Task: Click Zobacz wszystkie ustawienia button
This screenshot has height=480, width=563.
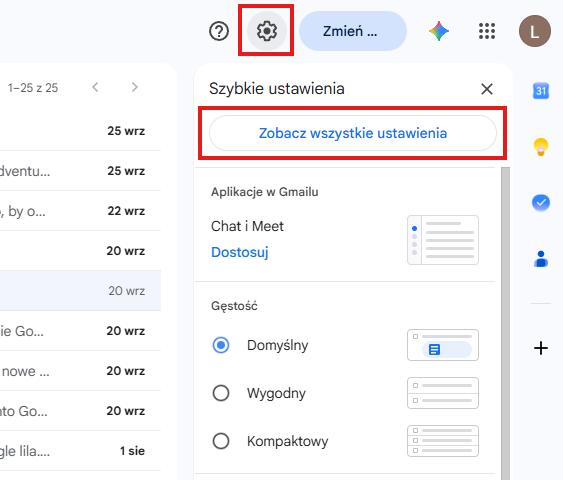Action: coord(353,133)
